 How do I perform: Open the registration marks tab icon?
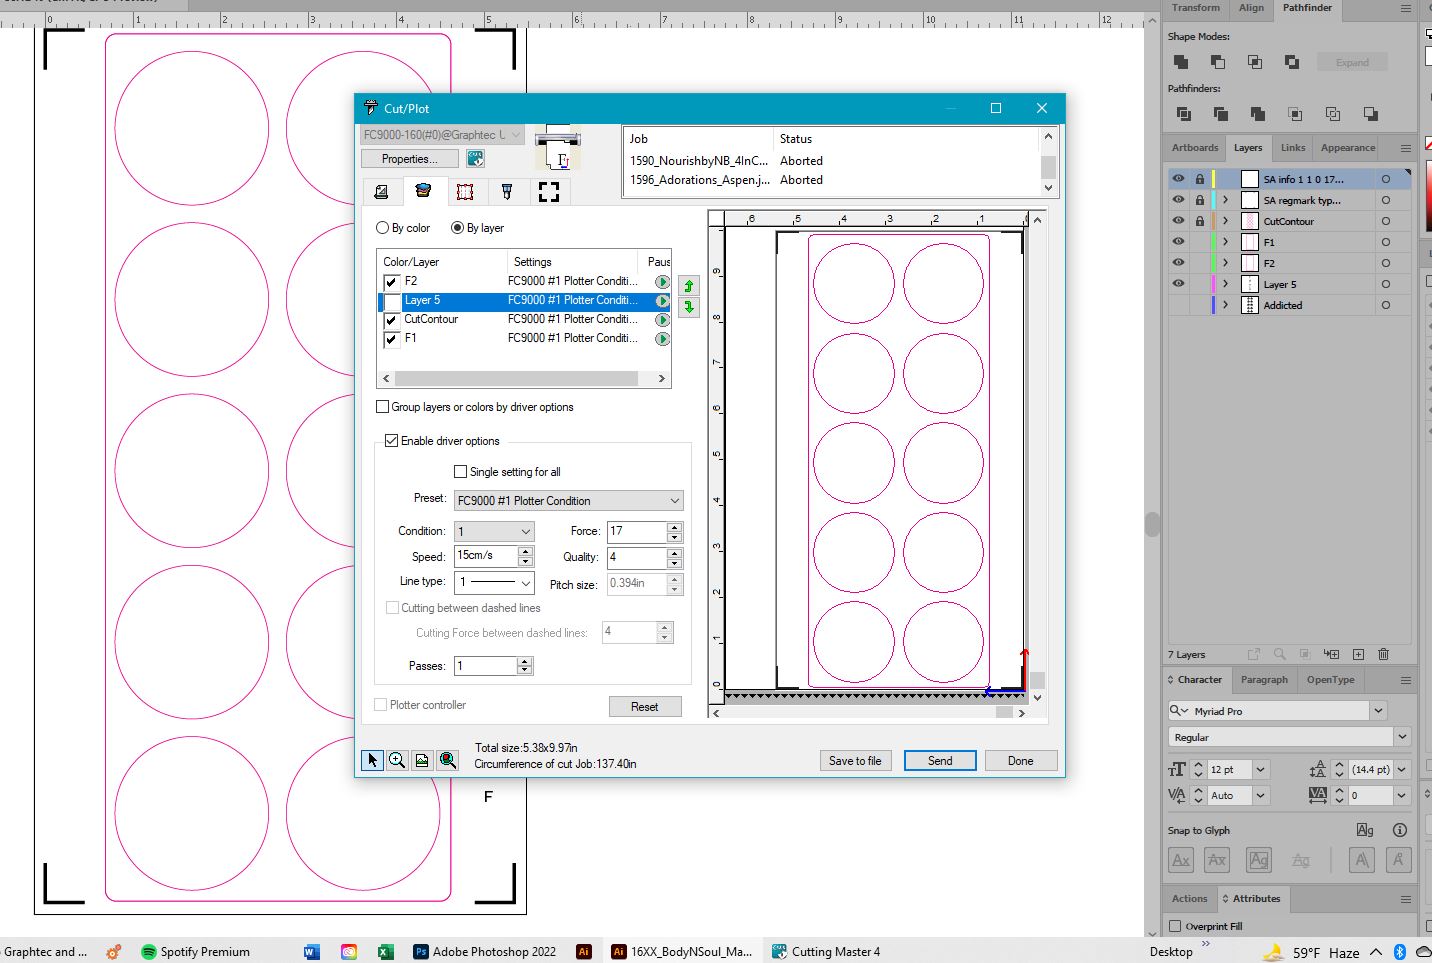tap(549, 191)
